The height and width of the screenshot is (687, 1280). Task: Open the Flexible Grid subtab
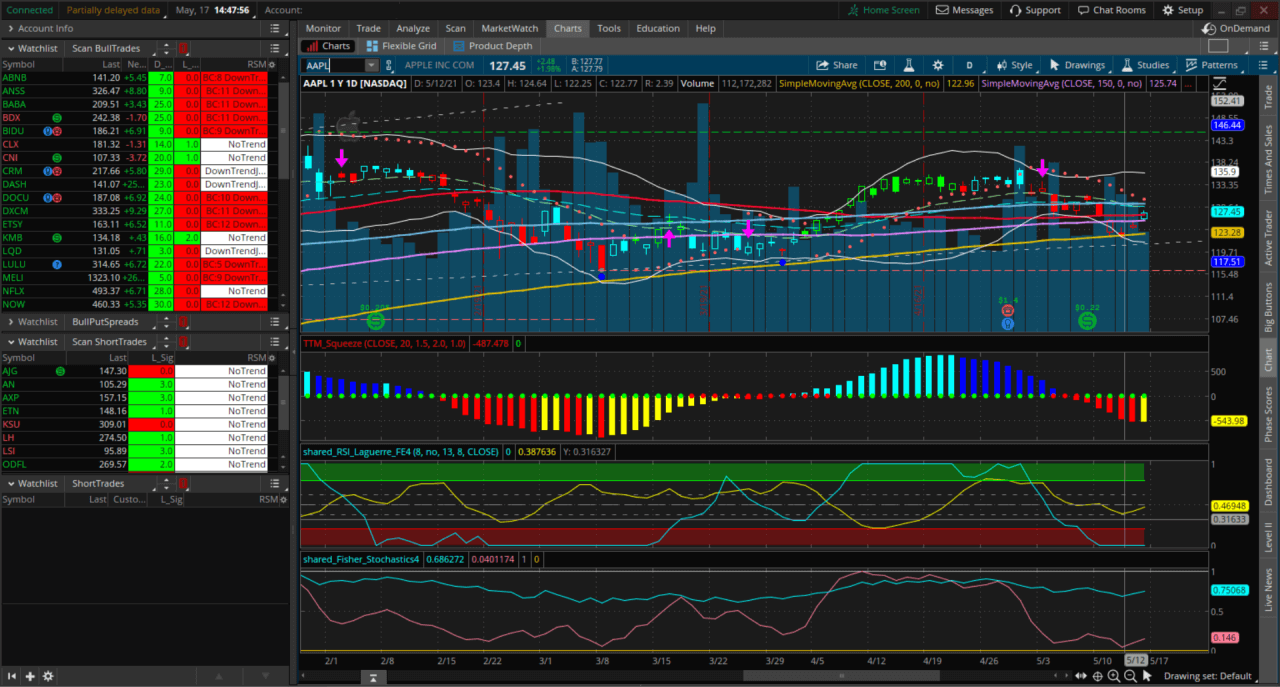tap(401, 46)
